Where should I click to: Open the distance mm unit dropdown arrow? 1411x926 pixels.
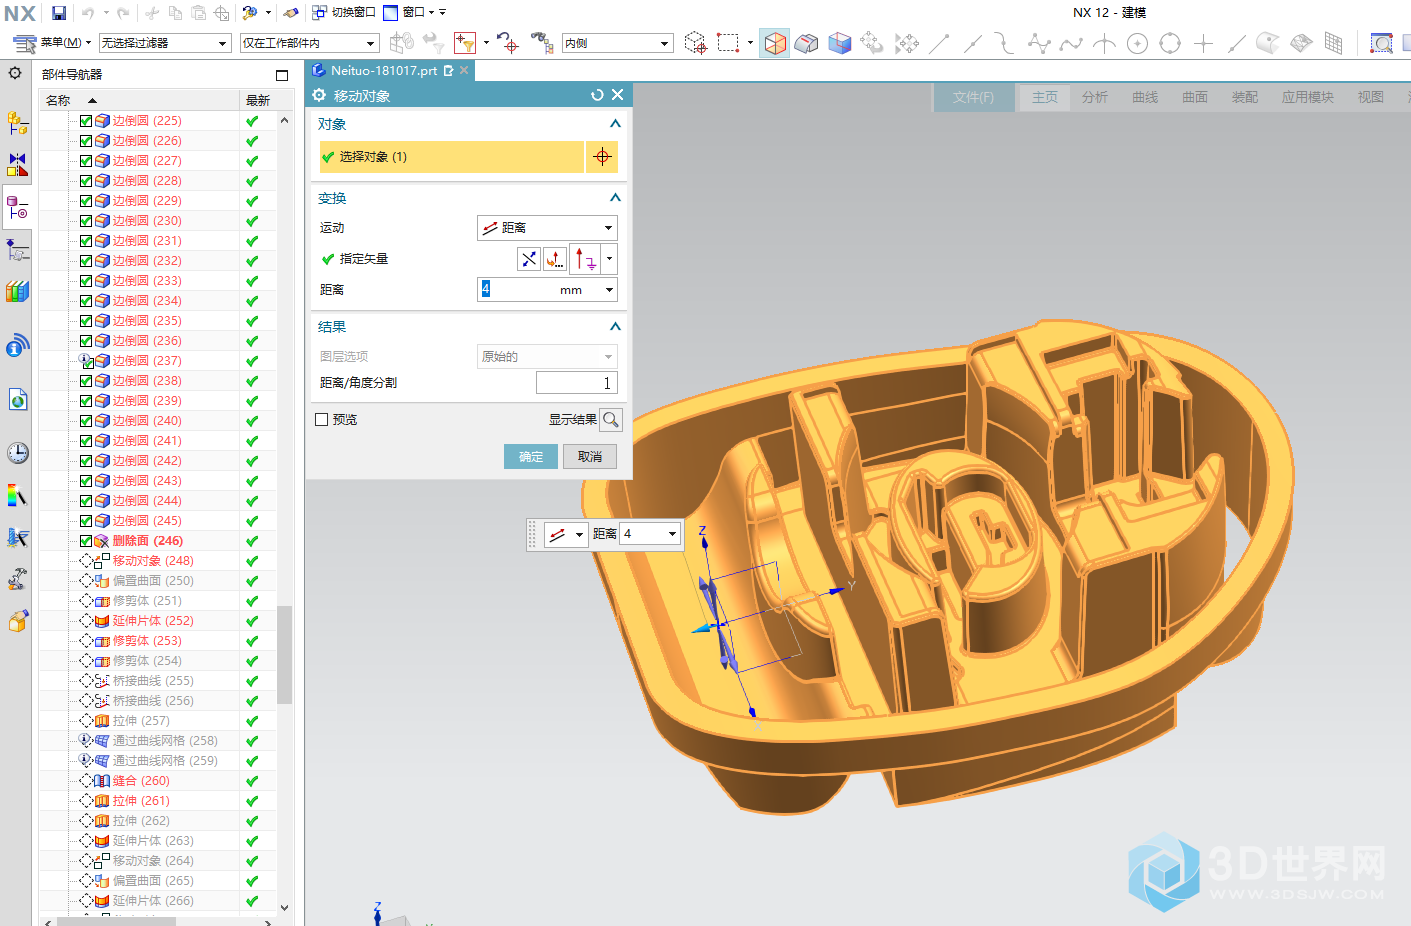coord(609,290)
